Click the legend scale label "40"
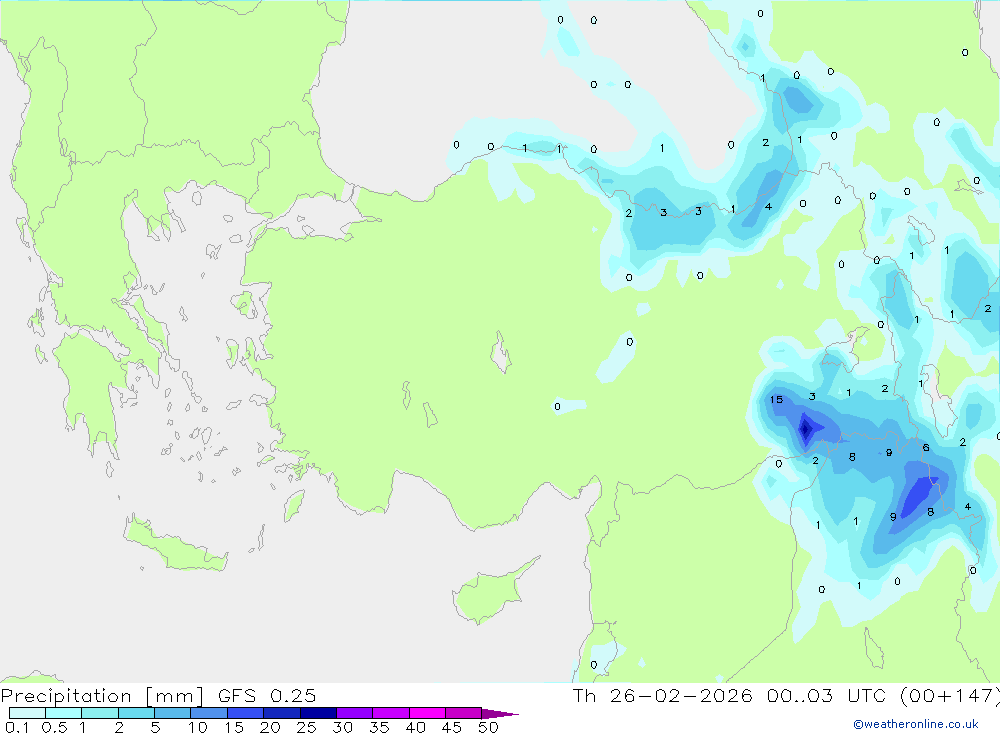This screenshot has height=733, width=1000. click(415, 727)
